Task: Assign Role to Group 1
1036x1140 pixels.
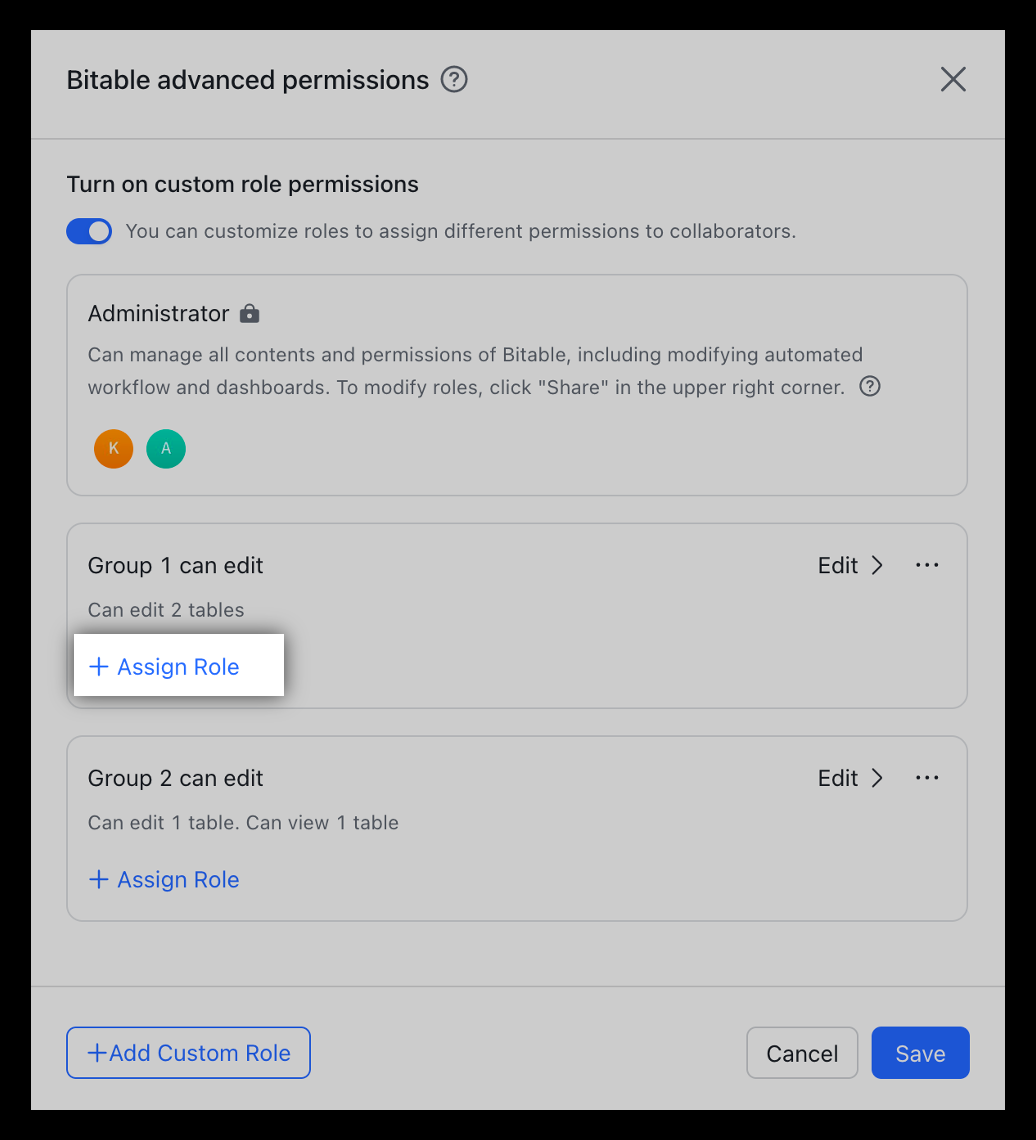Action: pyautogui.click(x=165, y=667)
